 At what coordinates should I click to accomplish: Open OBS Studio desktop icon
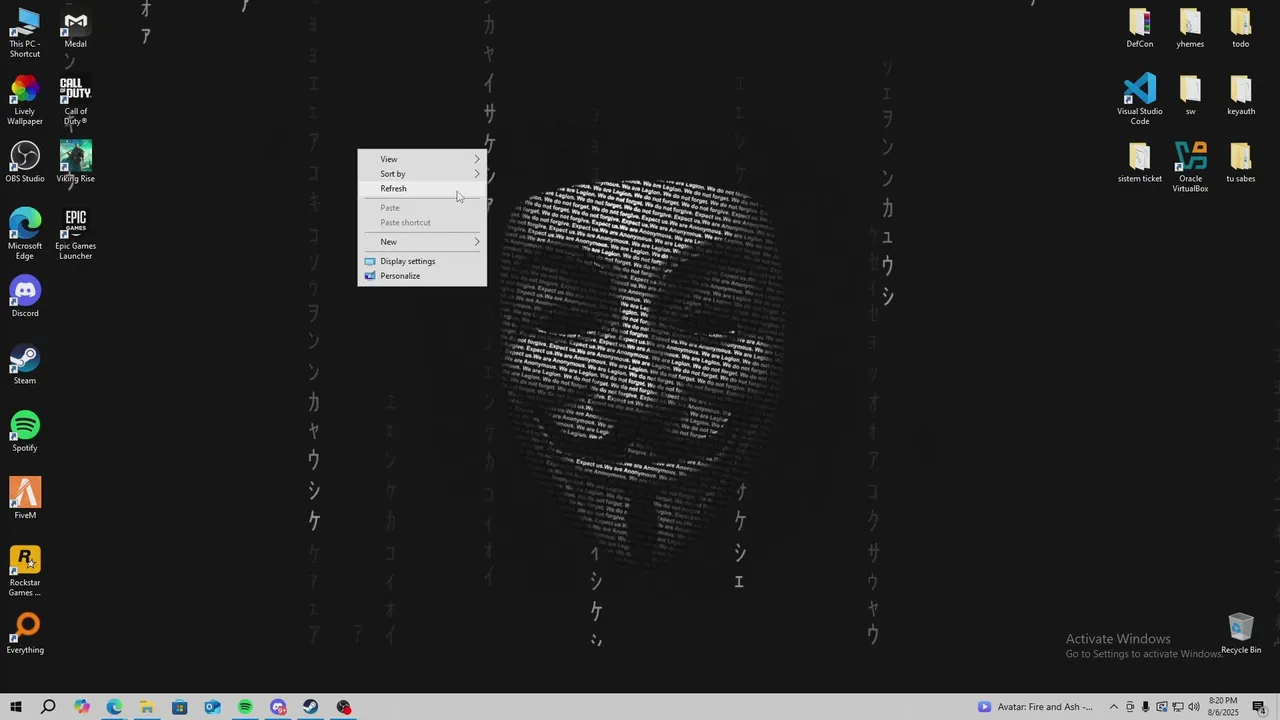(x=25, y=162)
